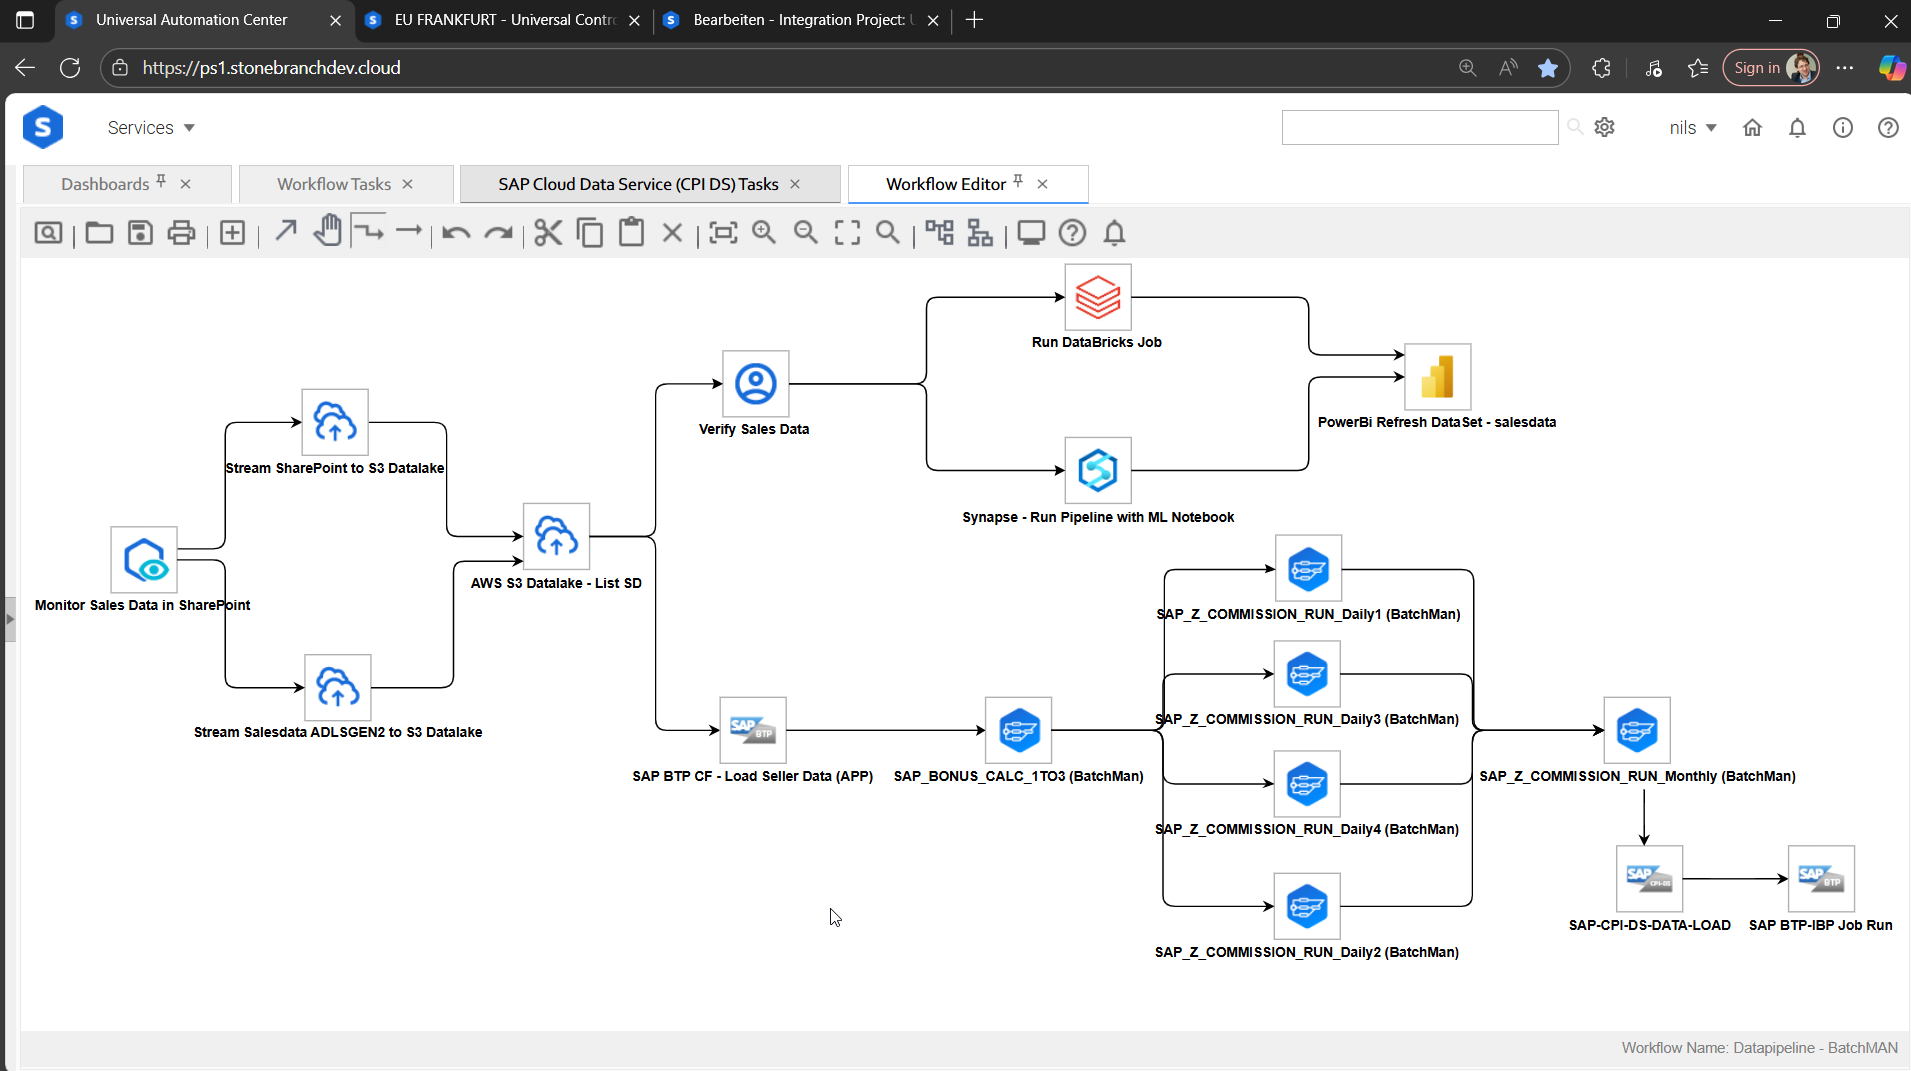Click the browser address bar URL
The width and height of the screenshot is (1911, 1071).
coord(272,68)
